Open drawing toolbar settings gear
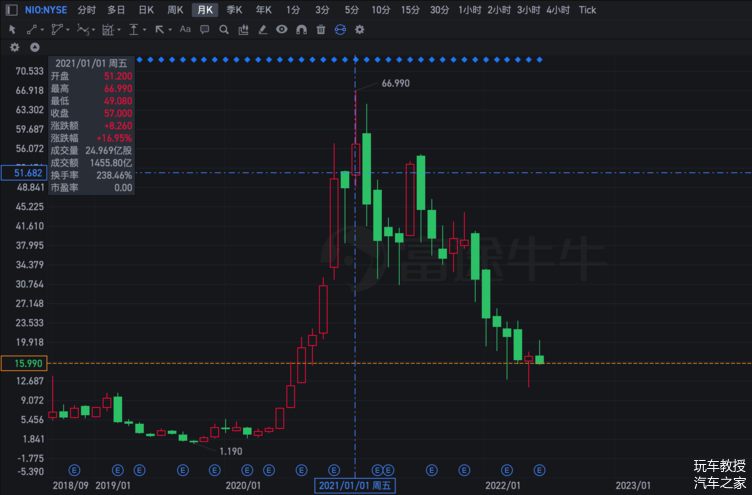752x495 pixels. [x=360, y=30]
